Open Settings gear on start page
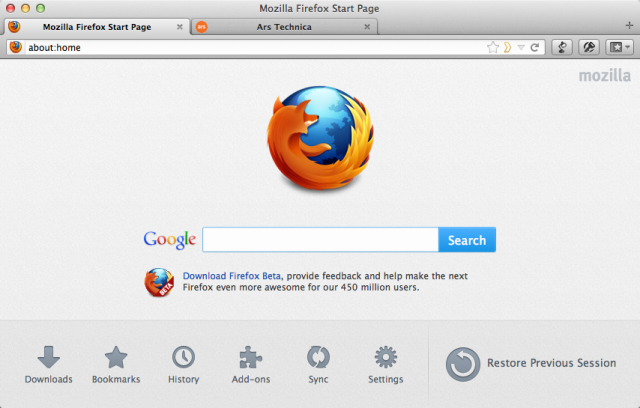640x408 pixels. click(386, 365)
